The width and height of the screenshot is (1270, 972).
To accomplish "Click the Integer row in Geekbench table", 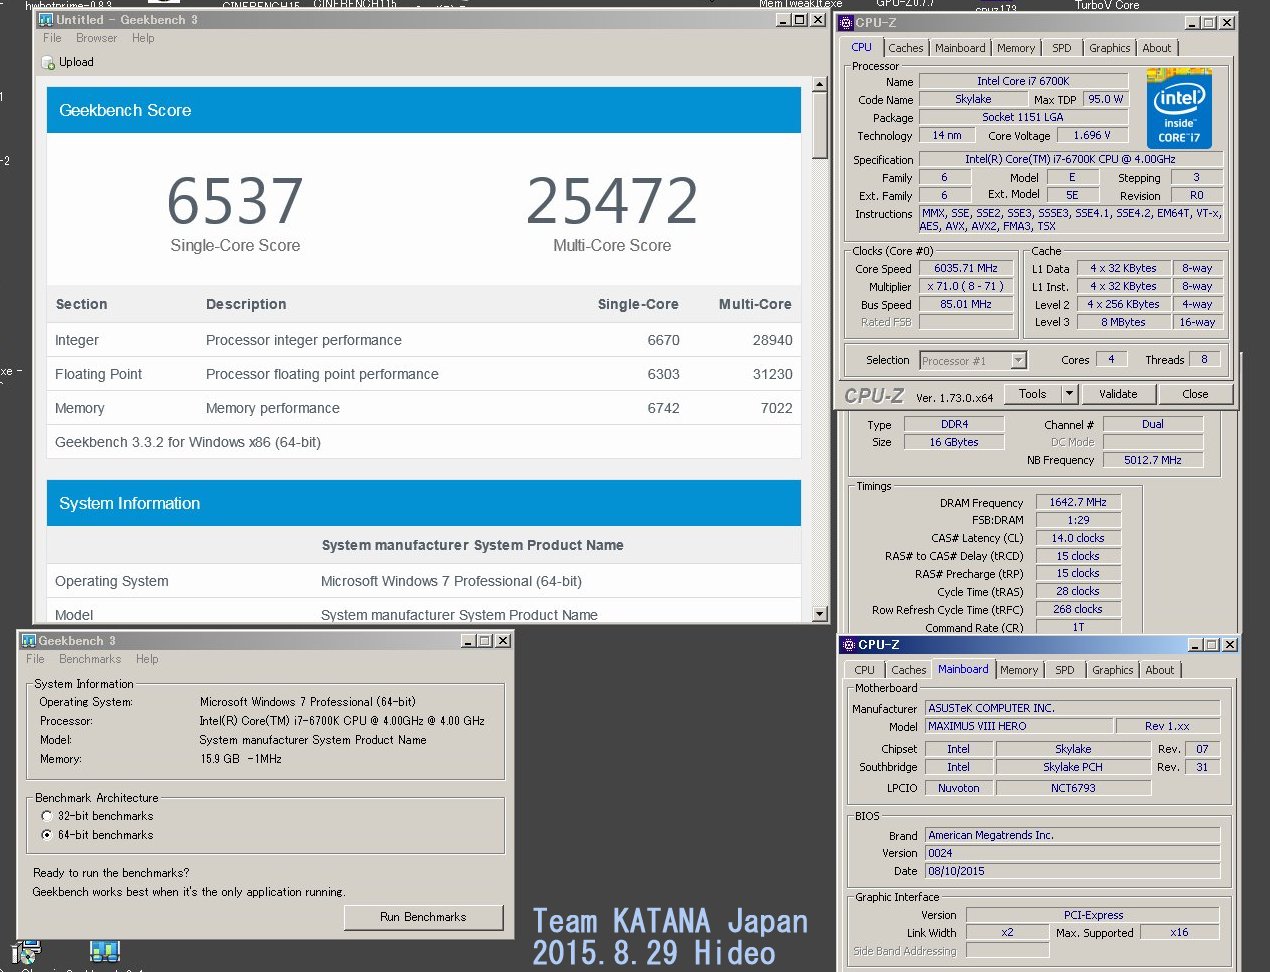I will coord(424,340).
